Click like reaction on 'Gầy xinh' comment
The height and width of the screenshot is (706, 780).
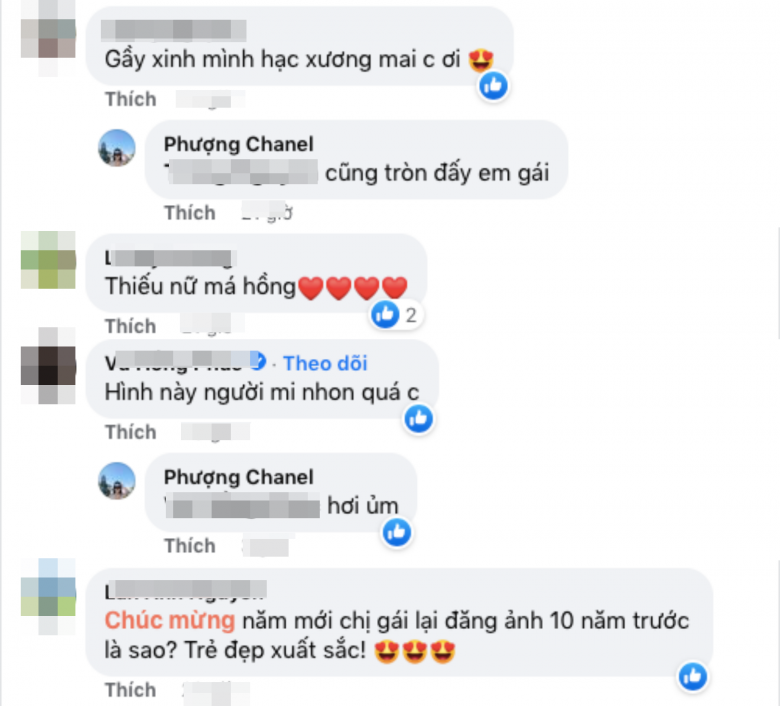[x=493, y=86]
